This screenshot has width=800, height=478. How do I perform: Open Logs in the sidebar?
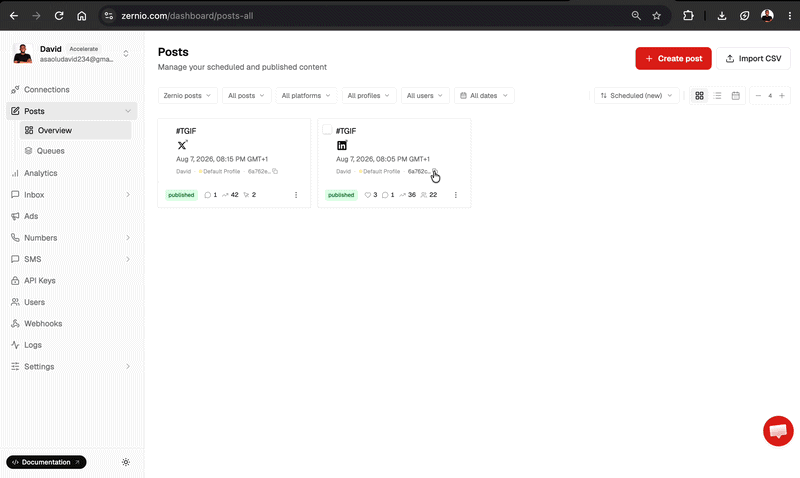pyautogui.click(x=72, y=345)
